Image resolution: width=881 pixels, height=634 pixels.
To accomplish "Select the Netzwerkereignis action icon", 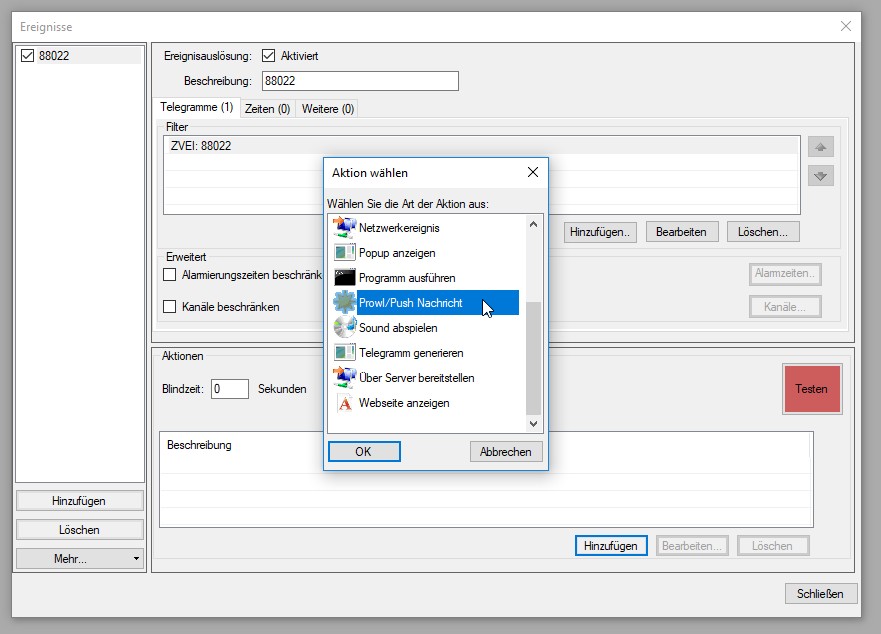I will pyautogui.click(x=344, y=227).
